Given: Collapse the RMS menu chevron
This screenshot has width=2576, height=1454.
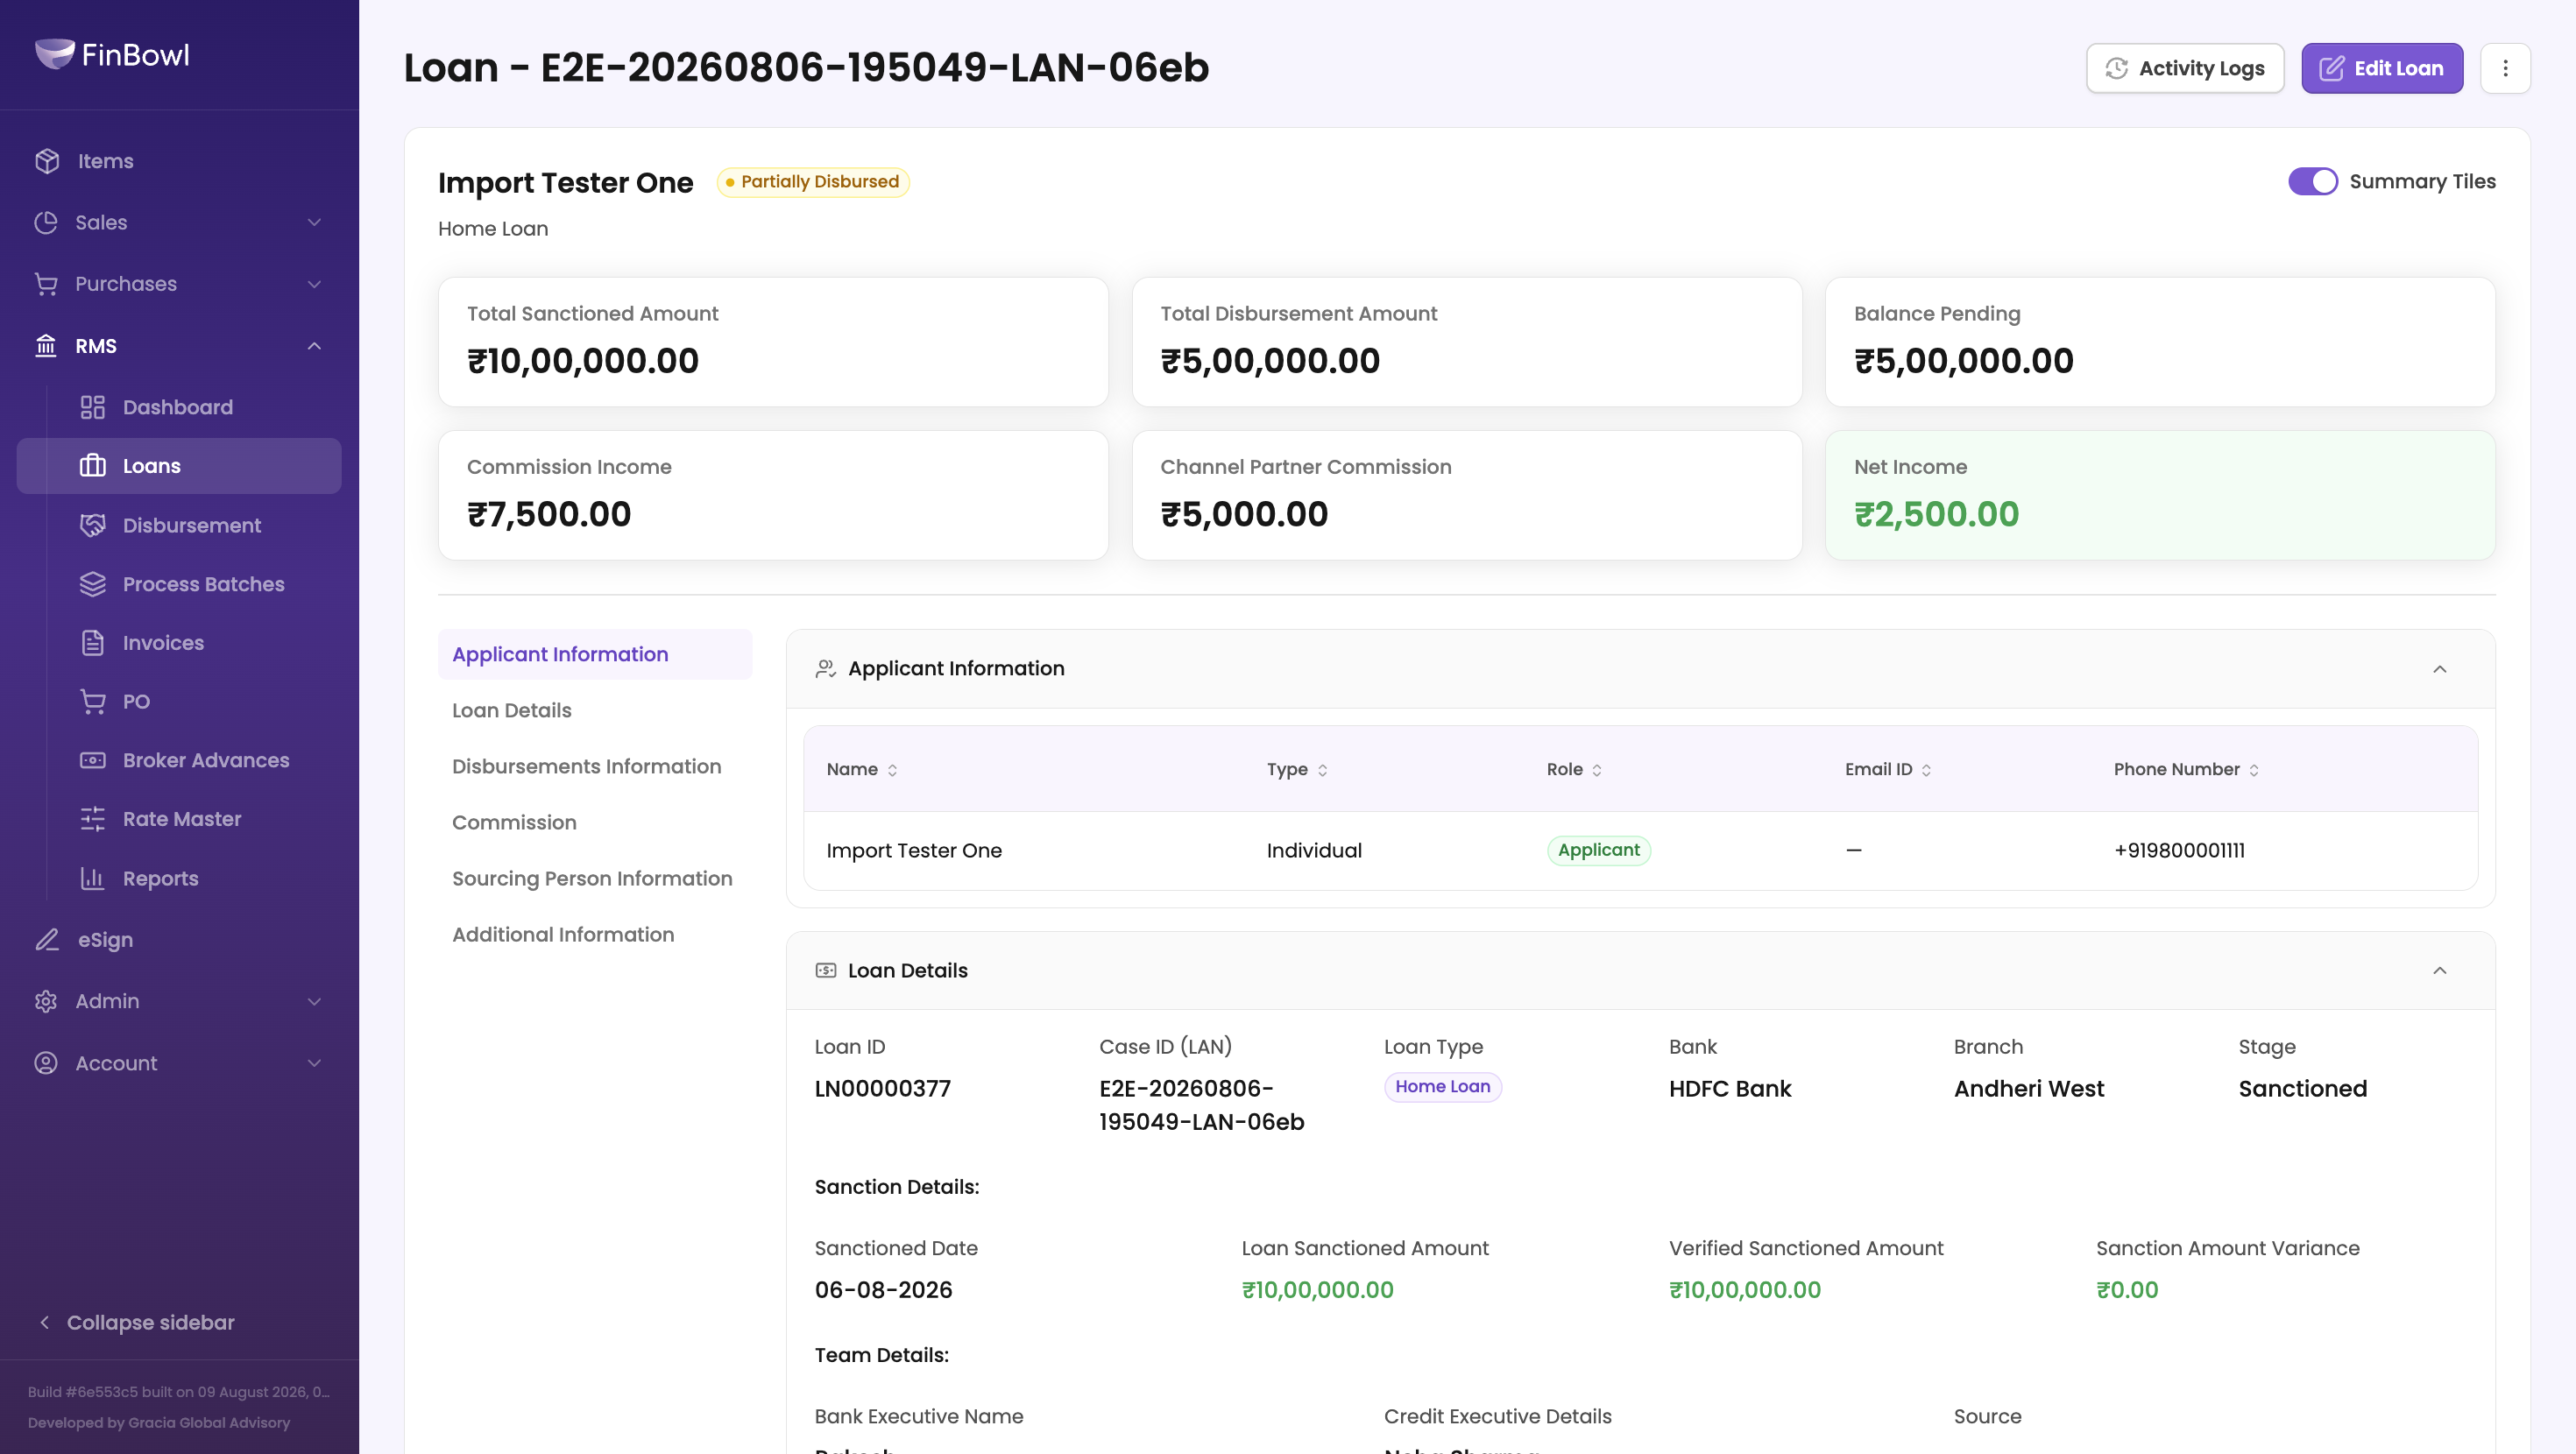Looking at the screenshot, I should coord(314,346).
